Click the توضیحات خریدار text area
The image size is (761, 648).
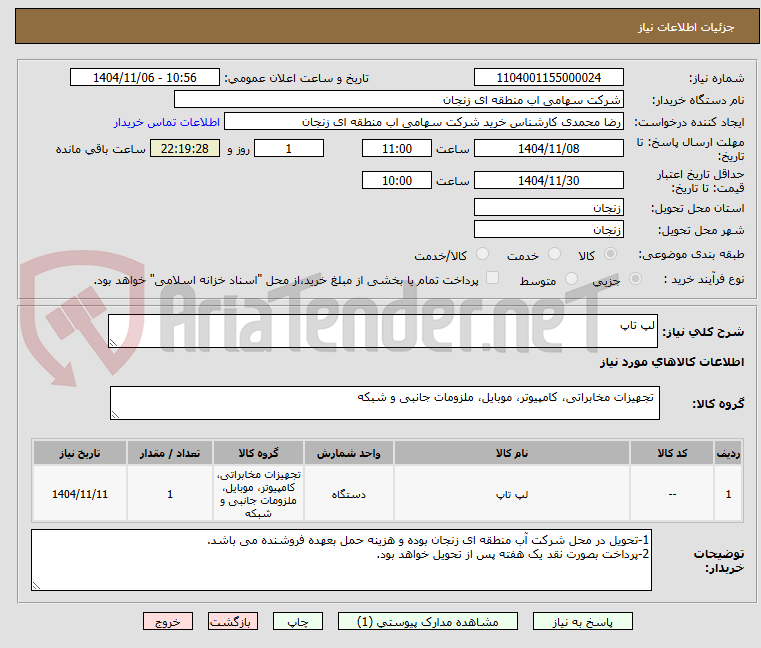(341, 560)
